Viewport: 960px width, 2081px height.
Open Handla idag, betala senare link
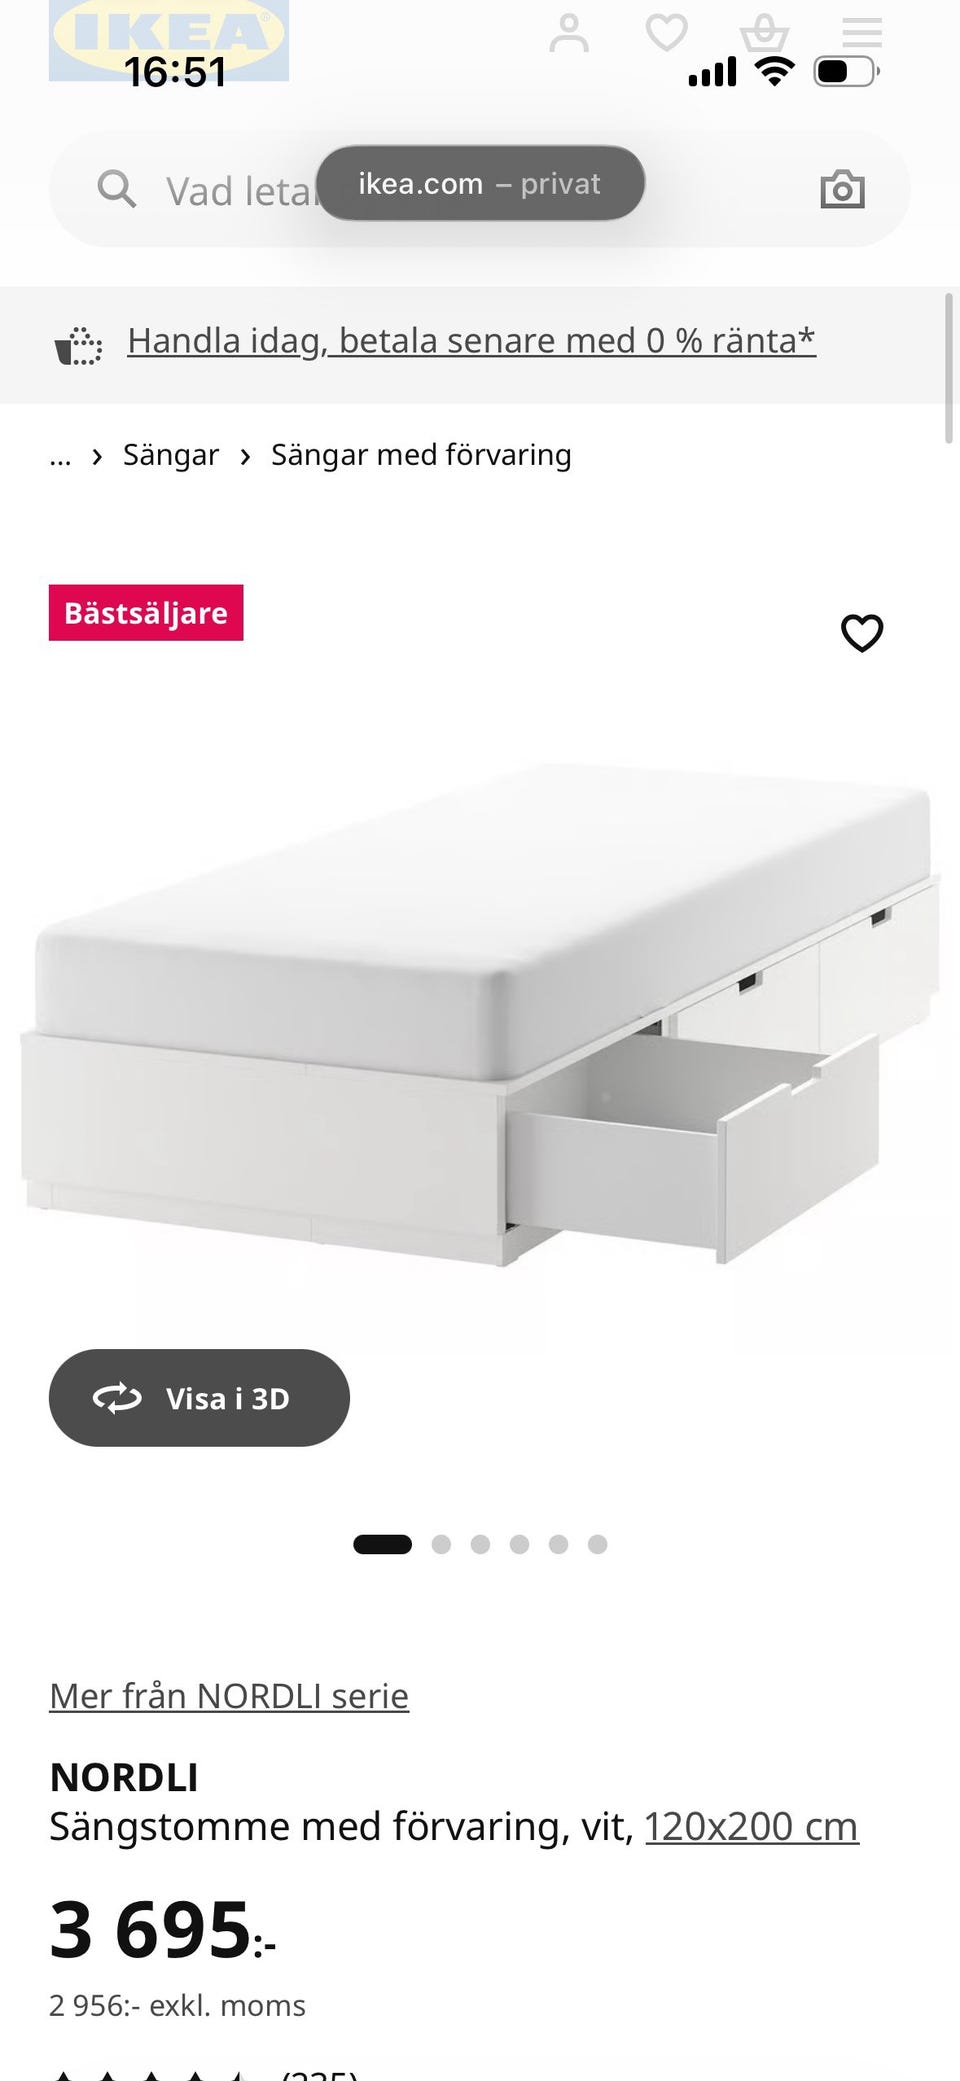(x=471, y=341)
